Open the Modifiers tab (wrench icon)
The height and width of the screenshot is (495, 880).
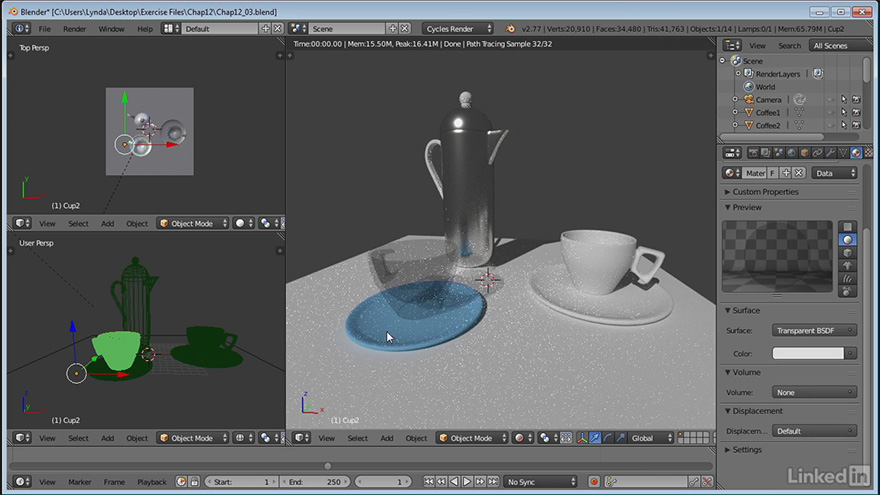(x=830, y=153)
